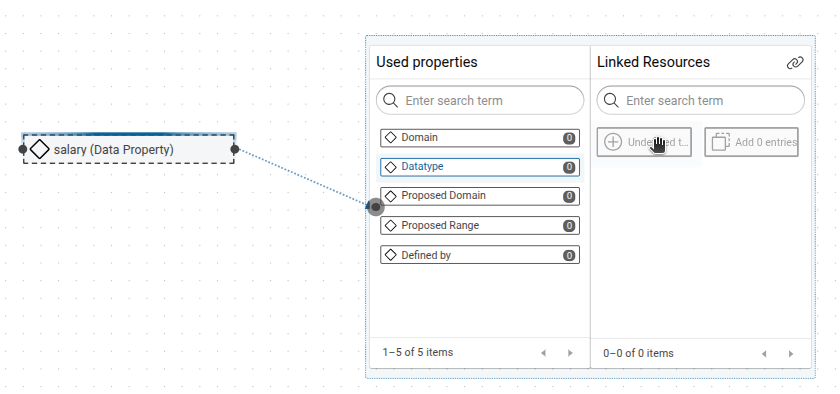Click the 0 count badge on Defined by
This screenshot has height=394, width=840.
[x=569, y=255]
